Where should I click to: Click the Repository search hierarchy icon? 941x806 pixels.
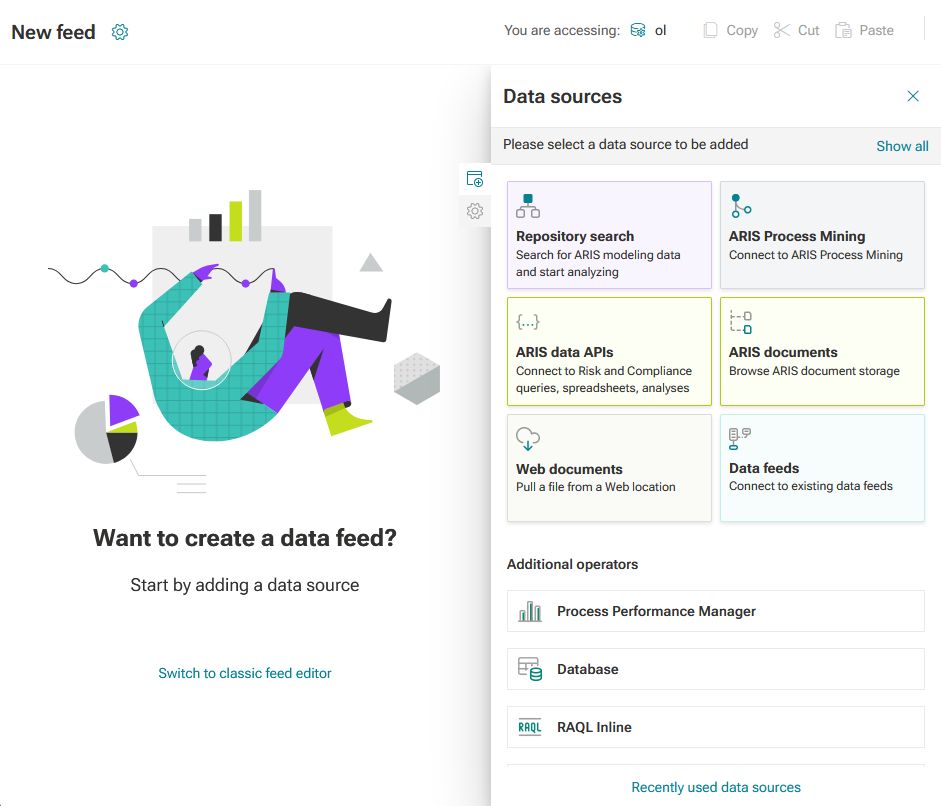click(x=528, y=206)
